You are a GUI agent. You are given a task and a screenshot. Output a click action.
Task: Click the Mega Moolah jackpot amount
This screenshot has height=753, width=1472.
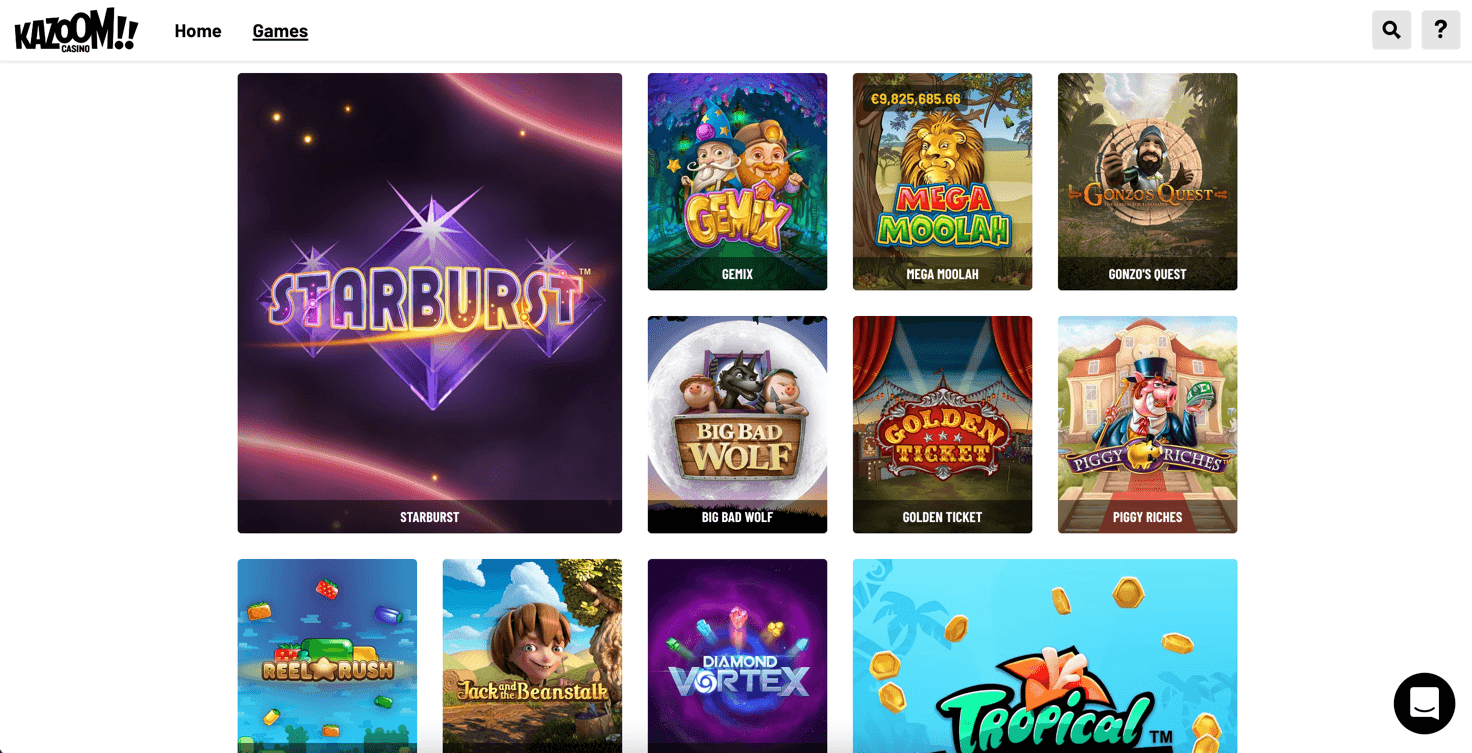coord(916,99)
